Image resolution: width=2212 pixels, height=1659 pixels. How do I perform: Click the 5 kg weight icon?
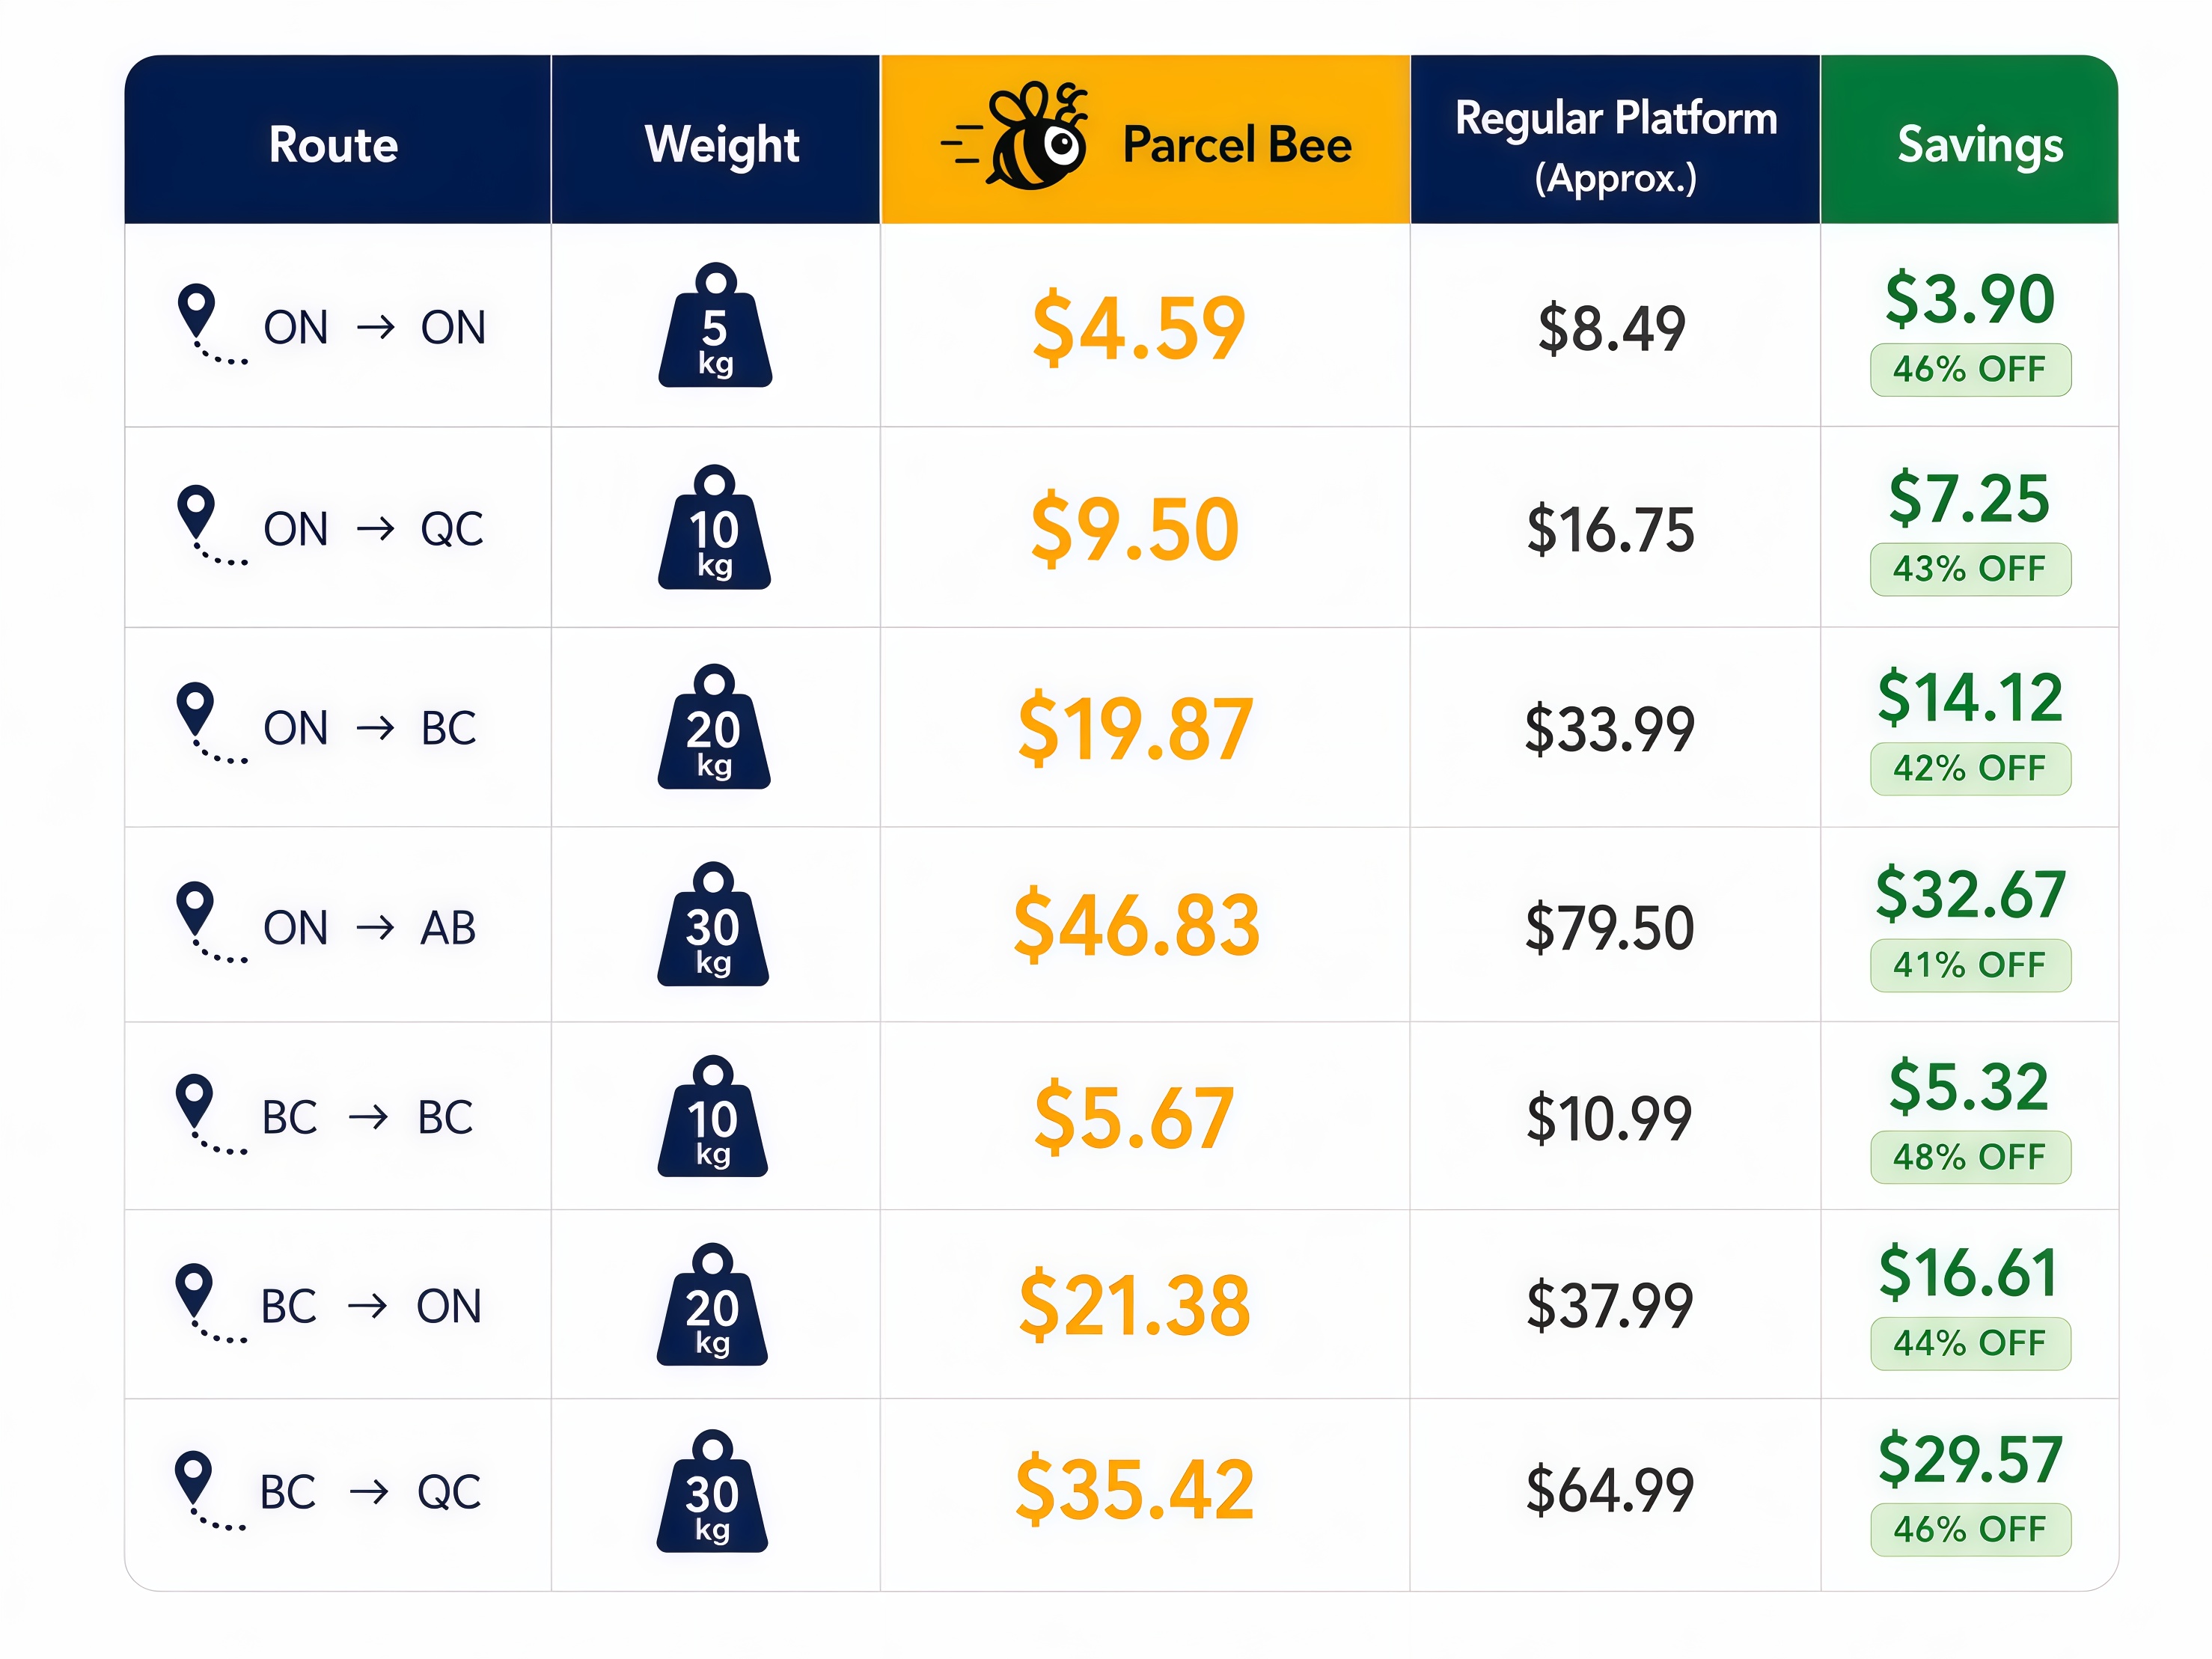(x=715, y=325)
